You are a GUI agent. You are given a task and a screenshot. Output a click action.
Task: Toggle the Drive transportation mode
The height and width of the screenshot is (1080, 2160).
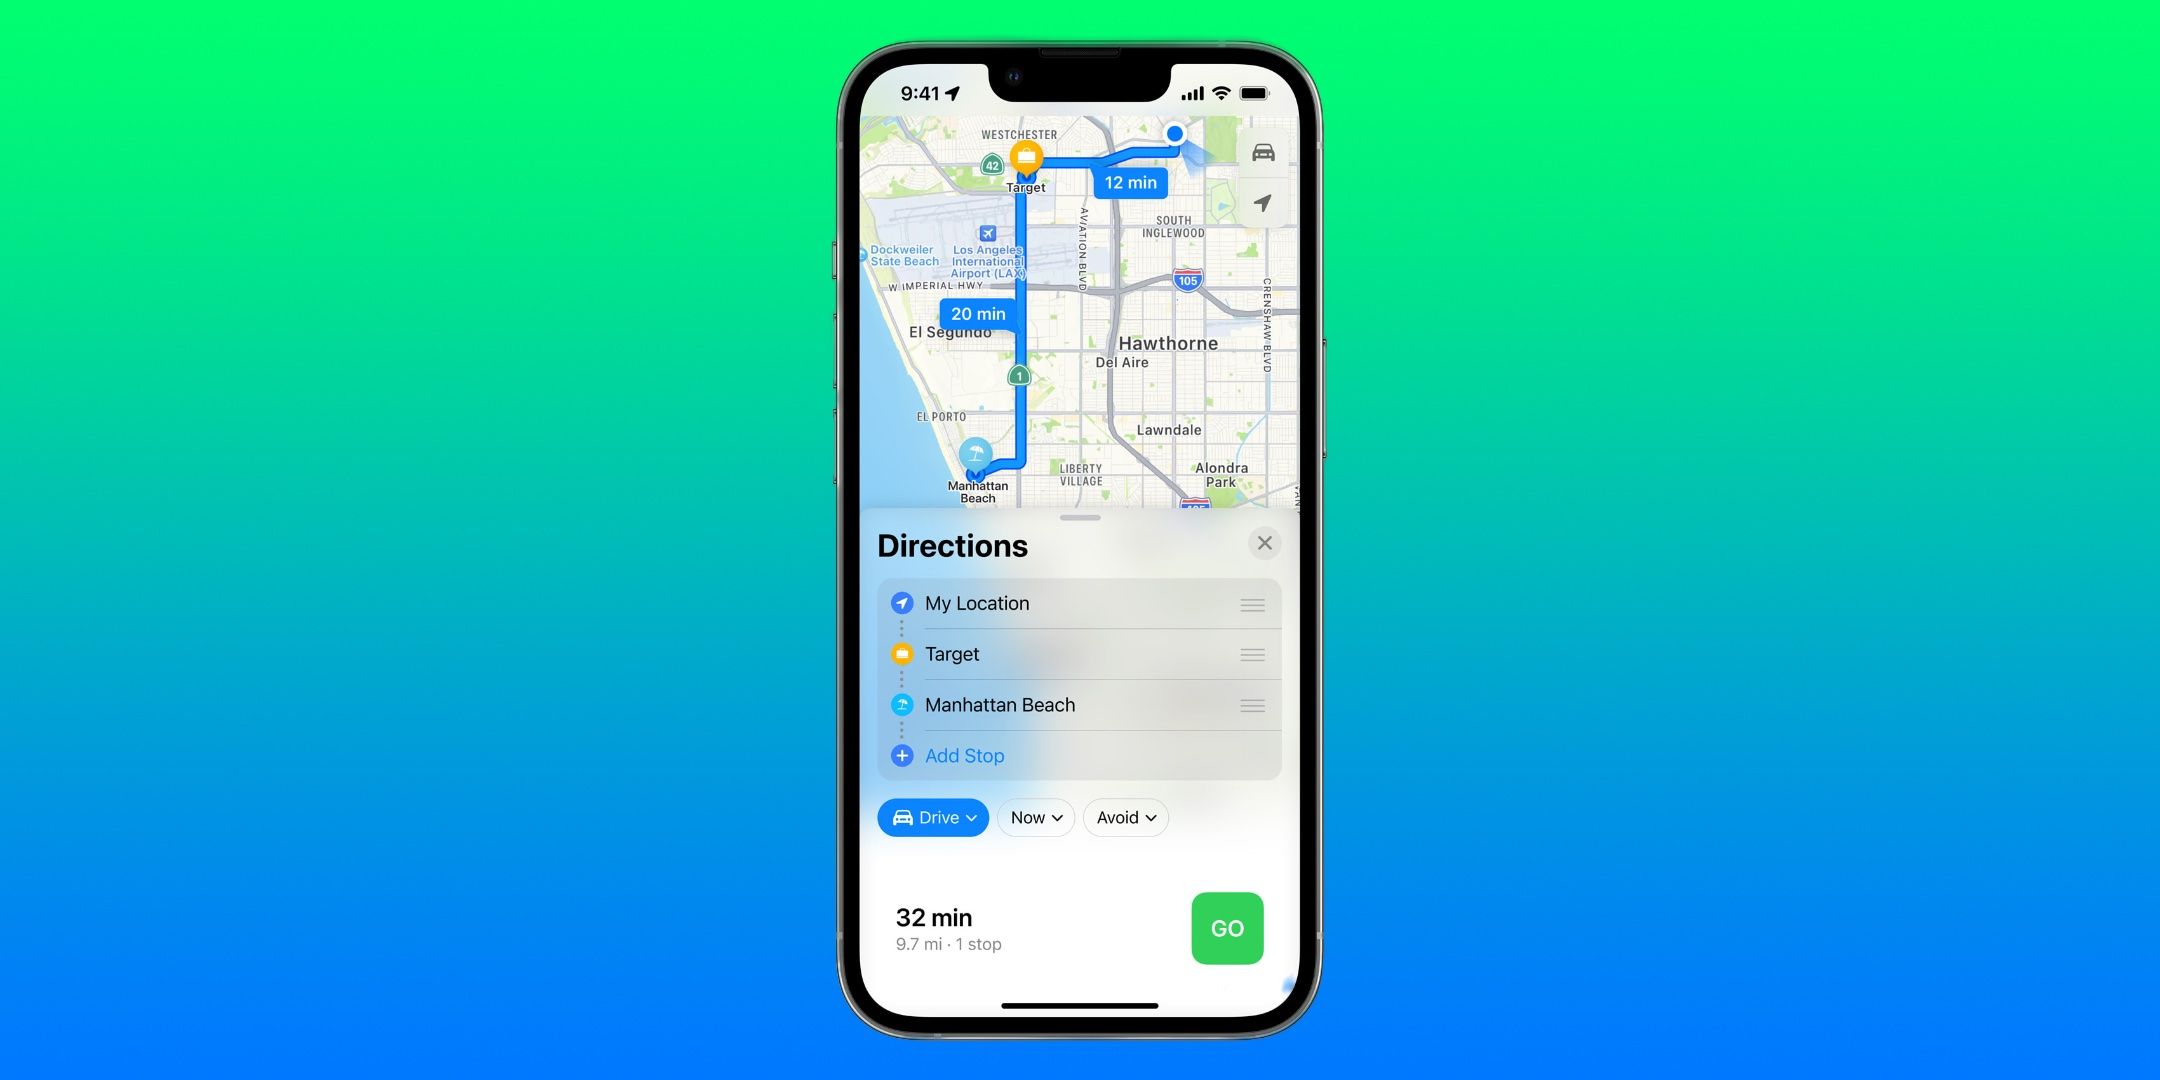pyautogui.click(x=934, y=817)
